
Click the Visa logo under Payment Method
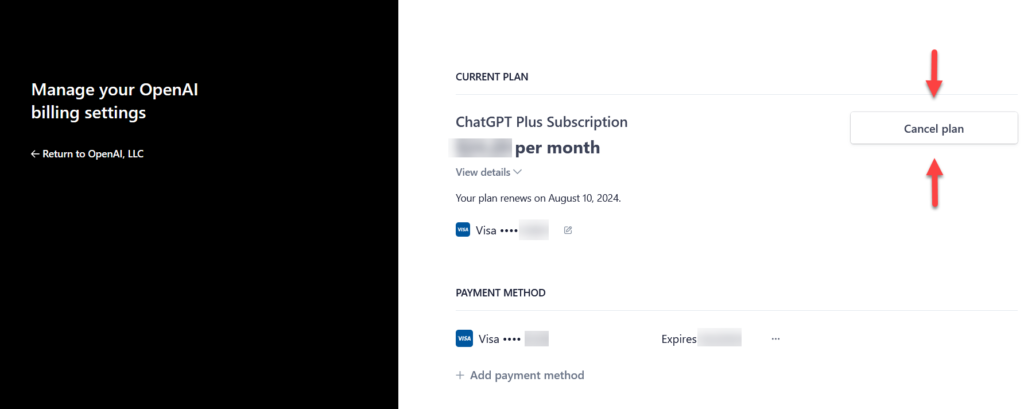point(463,339)
